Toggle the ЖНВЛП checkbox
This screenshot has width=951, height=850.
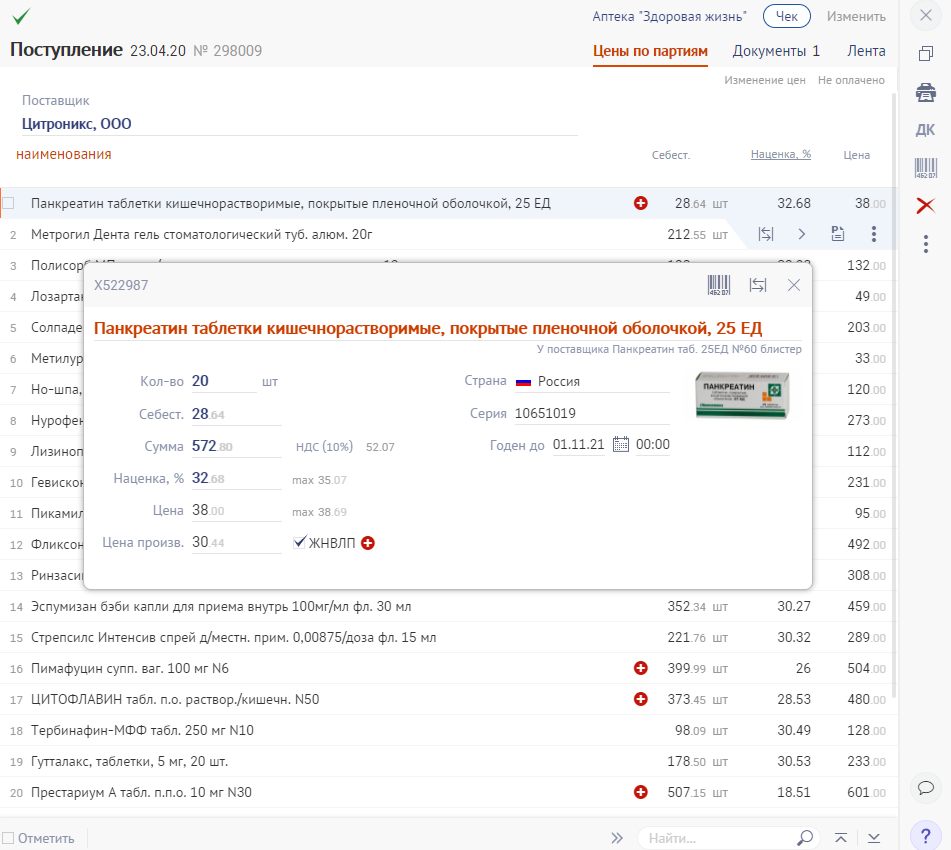pyautogui.click(x=300, y=542)
